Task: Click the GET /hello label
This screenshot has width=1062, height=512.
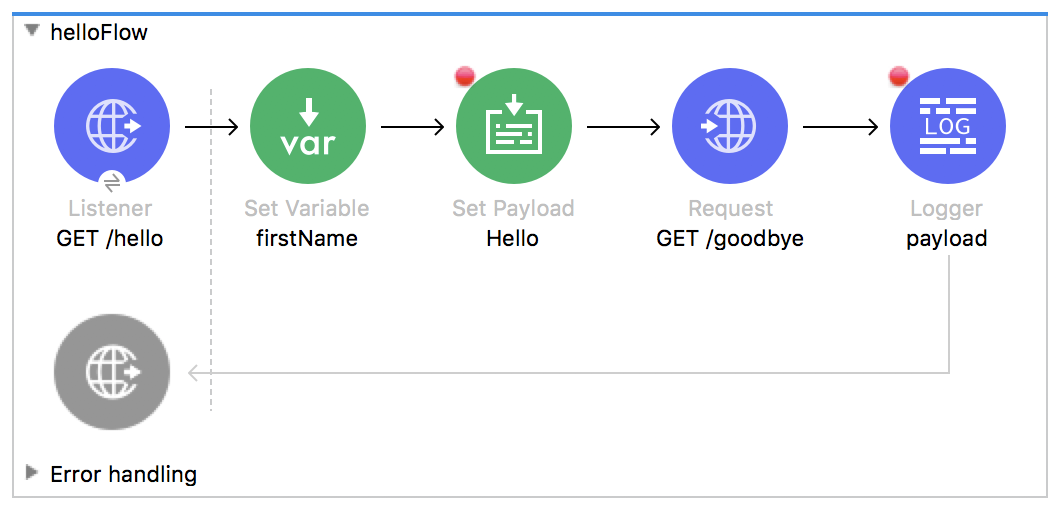Action: coord(110,238)
